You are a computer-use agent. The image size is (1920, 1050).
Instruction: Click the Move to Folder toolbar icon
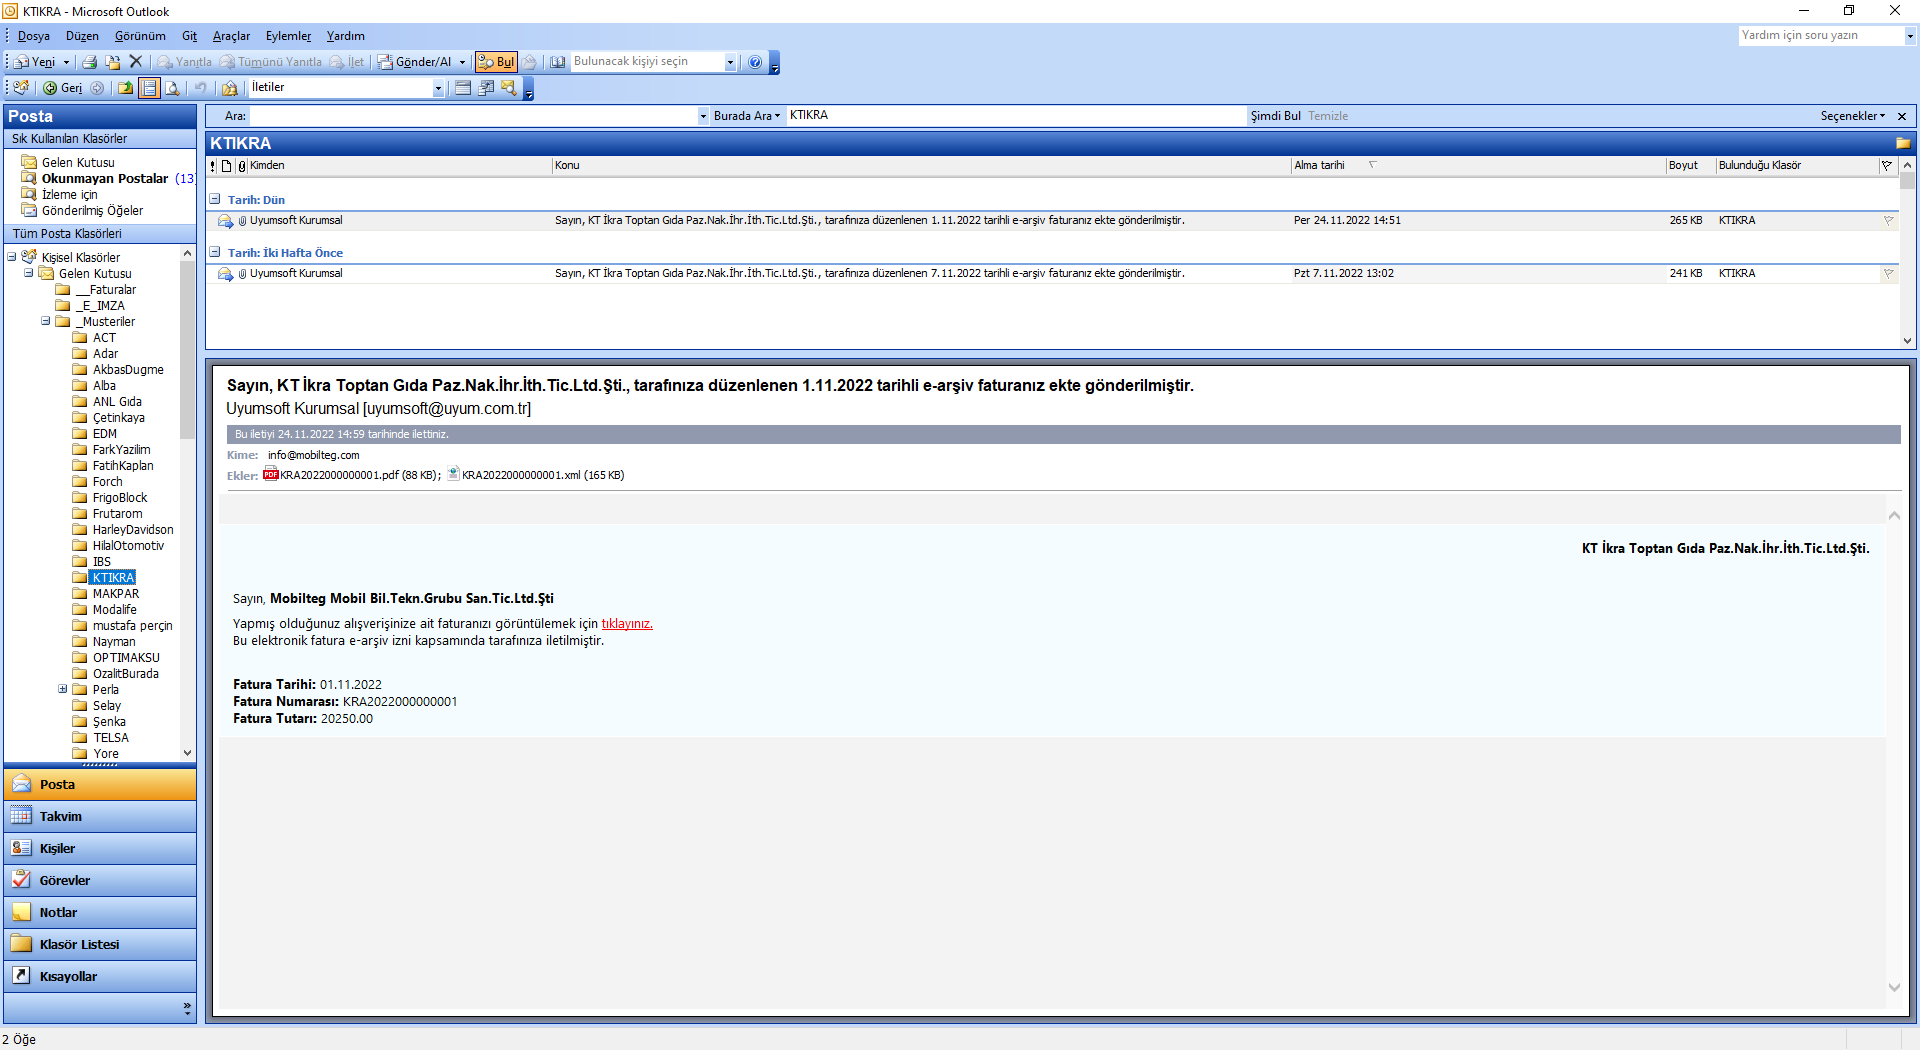pyautogui.click(x=113, y=62)
